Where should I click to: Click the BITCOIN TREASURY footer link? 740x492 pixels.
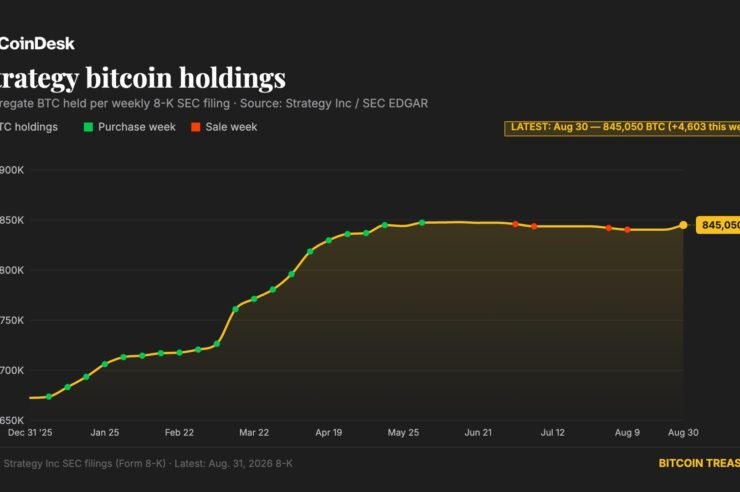click(x=699, y=463)
